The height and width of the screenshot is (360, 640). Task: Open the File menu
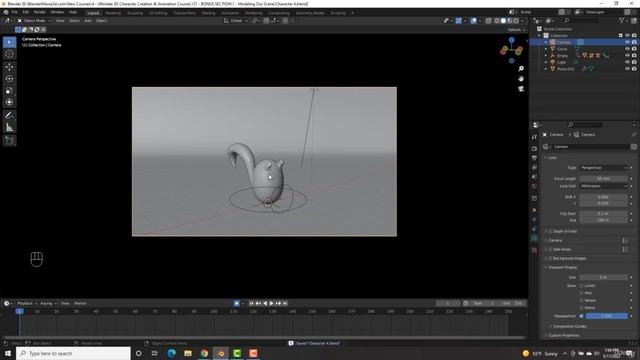point(15,12)
